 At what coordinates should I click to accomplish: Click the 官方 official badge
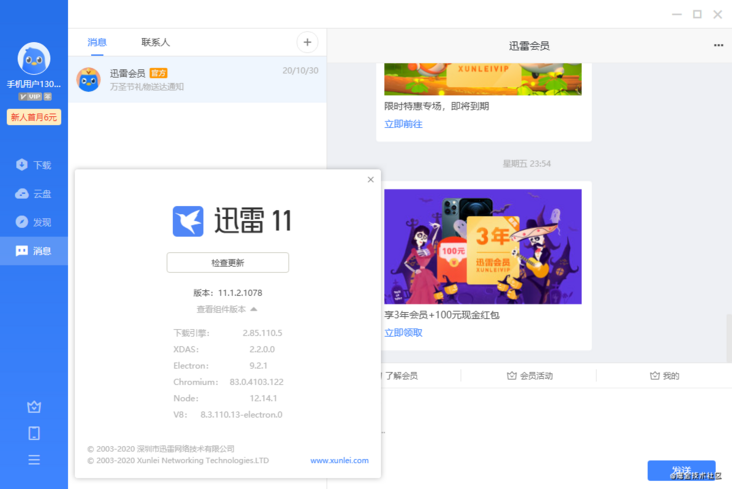(158, 73)
